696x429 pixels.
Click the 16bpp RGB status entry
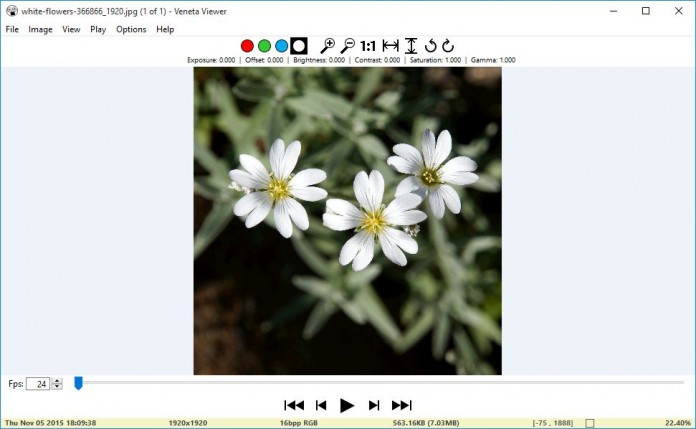pyautogui.click(x=299, y=423)
